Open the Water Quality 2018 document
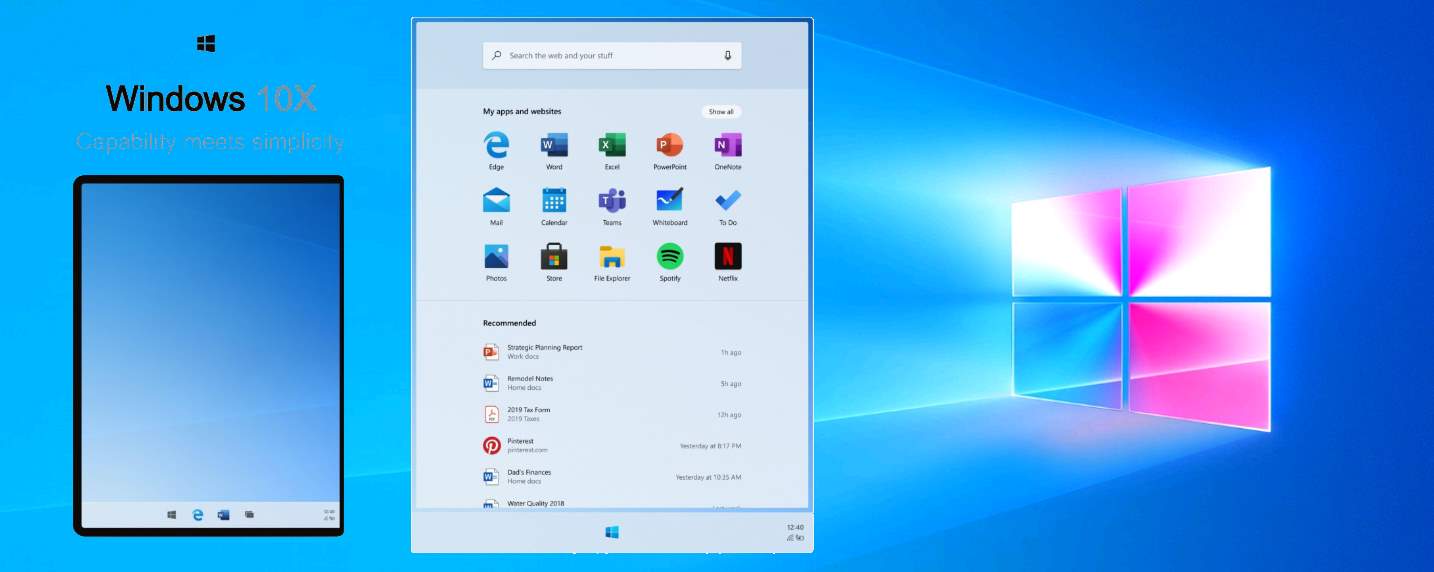The width and height of the screenshot is (1434, 572). 612,504
